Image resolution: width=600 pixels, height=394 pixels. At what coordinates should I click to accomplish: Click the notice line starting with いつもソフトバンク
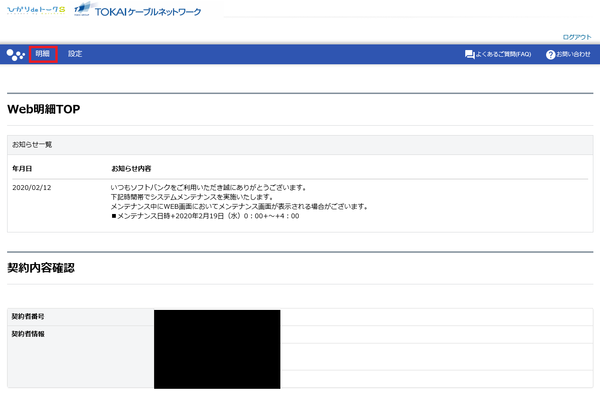[209, 187]
